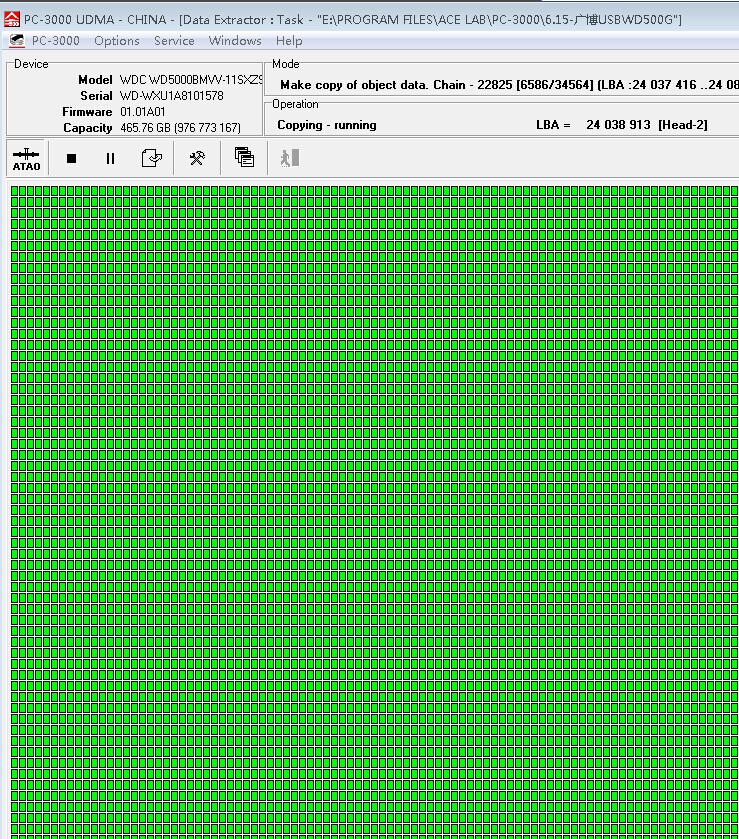This screenshot has height=839, width=739.
Task: Click the small drive icon in menu bar
Action: point(17,41)
